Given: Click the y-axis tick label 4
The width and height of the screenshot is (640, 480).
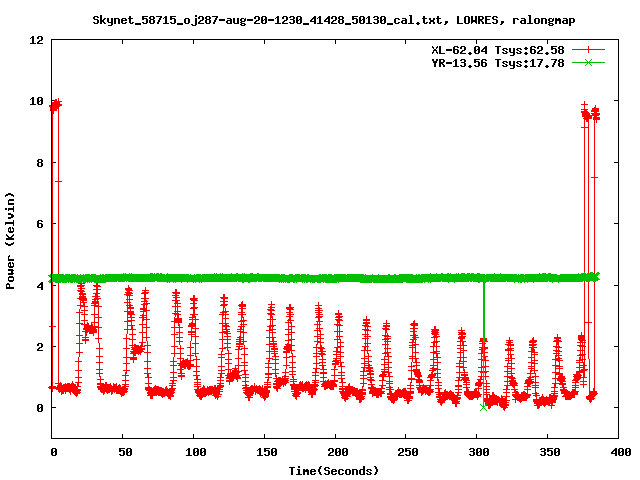Looking at the screenshot, I should tap(40, 286).
